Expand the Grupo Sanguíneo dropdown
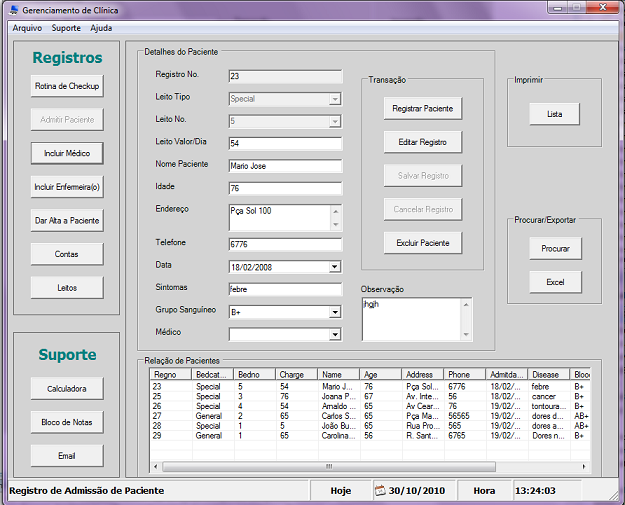This screenshot has height=505, width=625. (x=334, y=312)
